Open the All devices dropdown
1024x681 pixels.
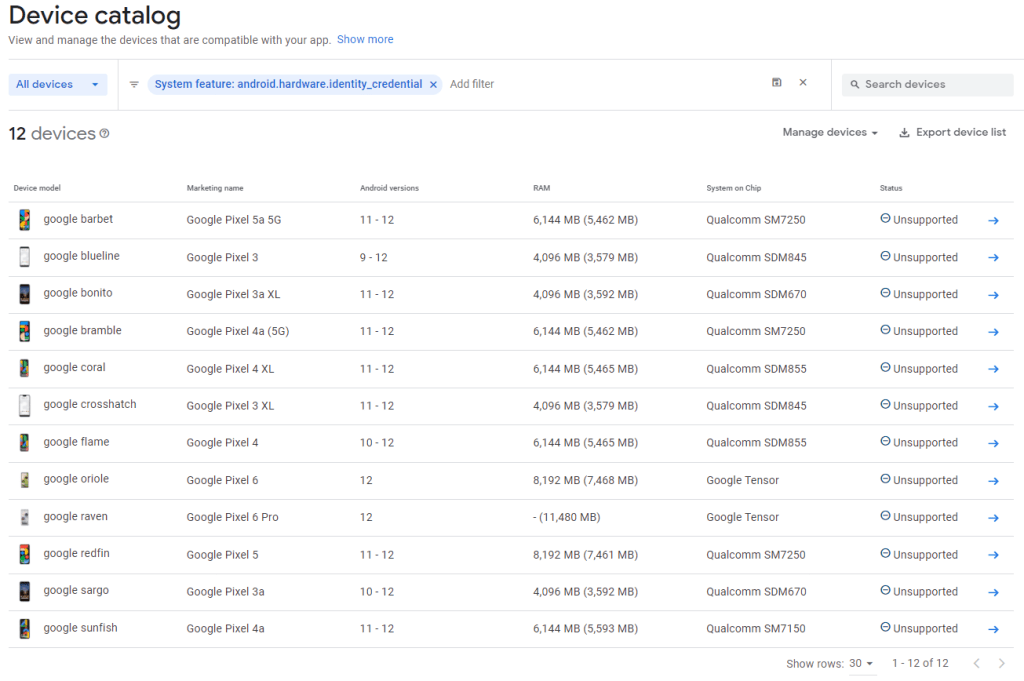57,84
